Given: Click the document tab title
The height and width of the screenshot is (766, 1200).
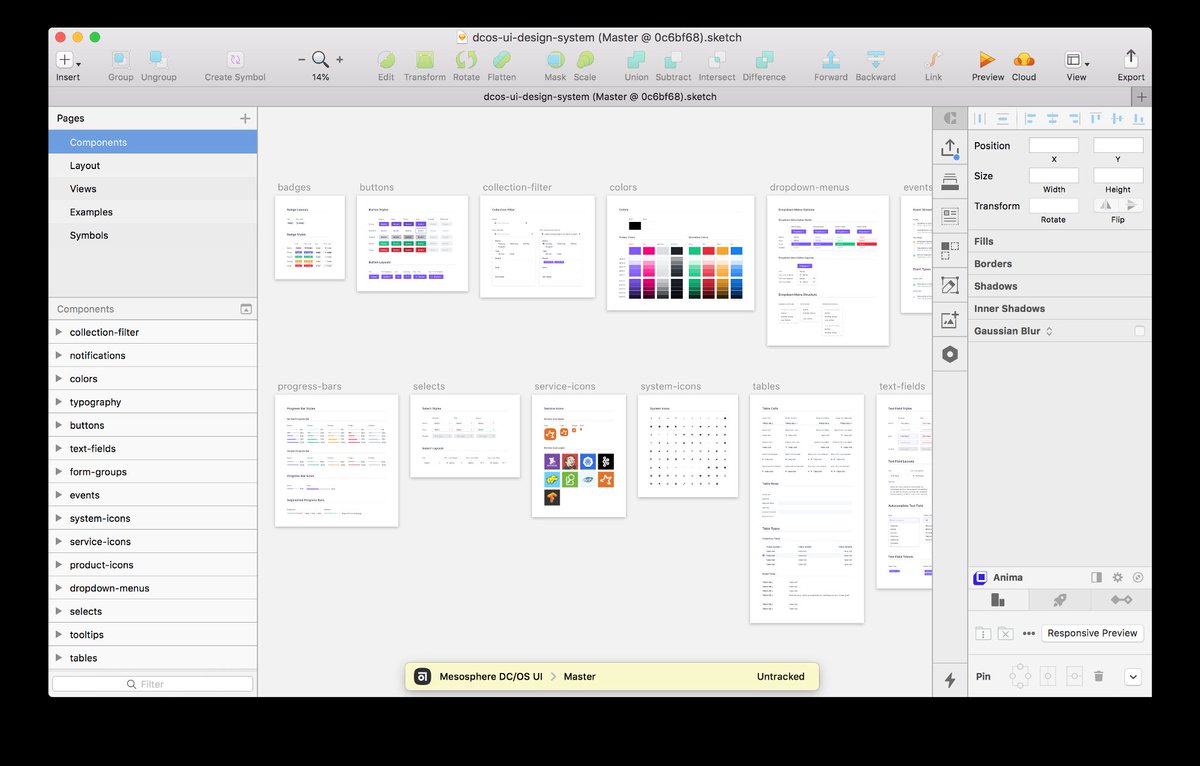Looking at the screenshot, I should point(598,96).
